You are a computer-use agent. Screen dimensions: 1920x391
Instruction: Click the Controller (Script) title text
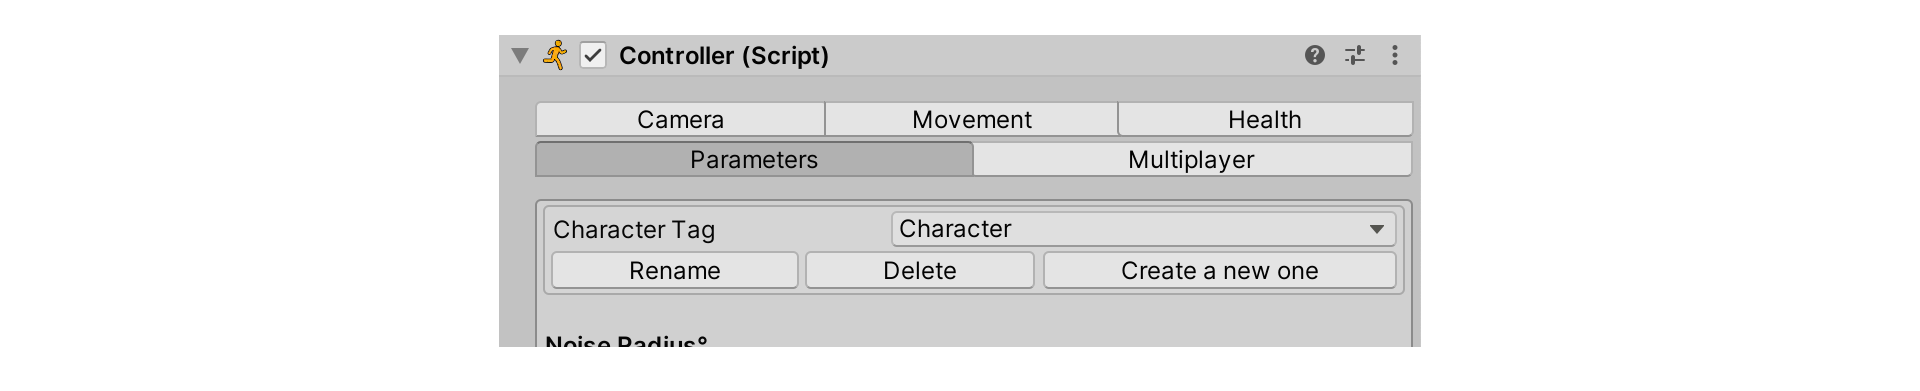click(724, 55)
